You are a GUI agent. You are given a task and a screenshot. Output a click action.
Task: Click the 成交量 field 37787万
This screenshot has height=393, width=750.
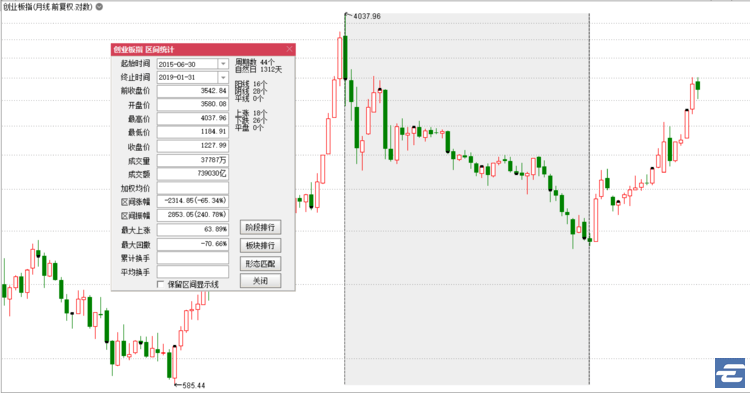point(193,160)
